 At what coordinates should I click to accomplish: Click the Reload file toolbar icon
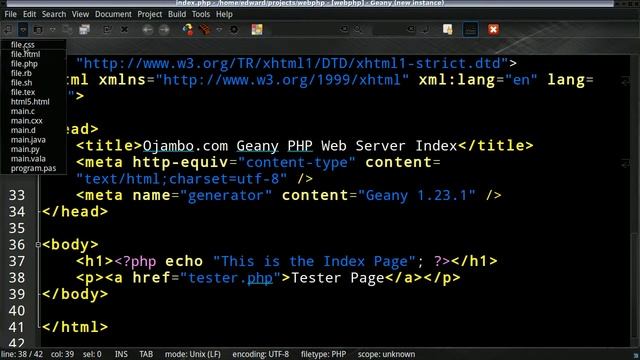click(x=107, y=29)
